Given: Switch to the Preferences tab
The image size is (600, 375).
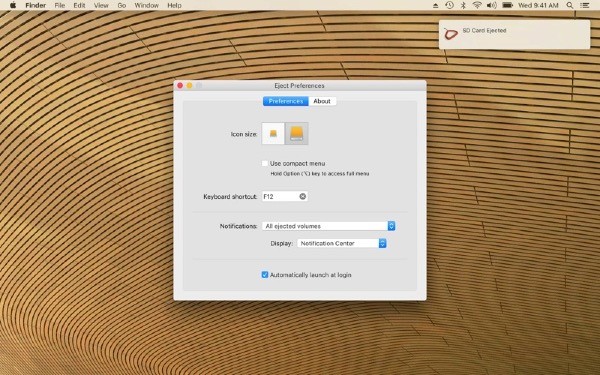Looking at the screenshot, I should [285, 101].
